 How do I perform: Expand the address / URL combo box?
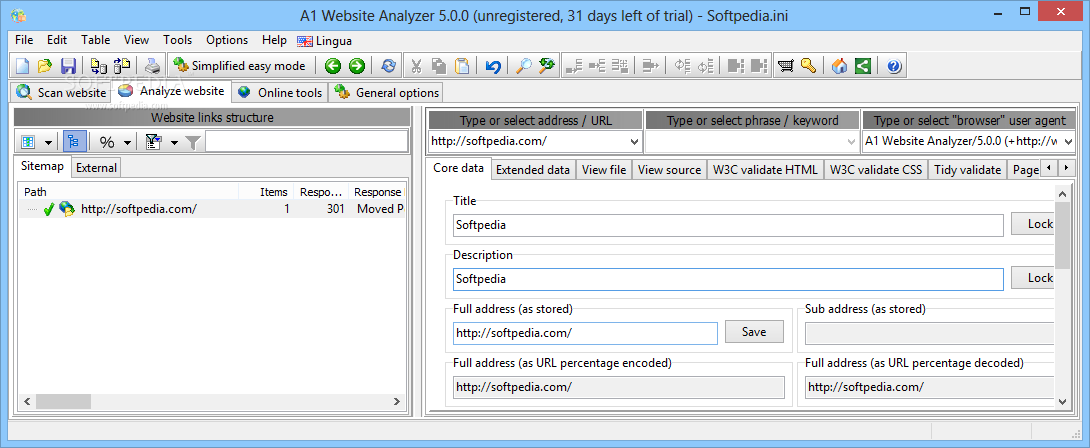[634, 141]
